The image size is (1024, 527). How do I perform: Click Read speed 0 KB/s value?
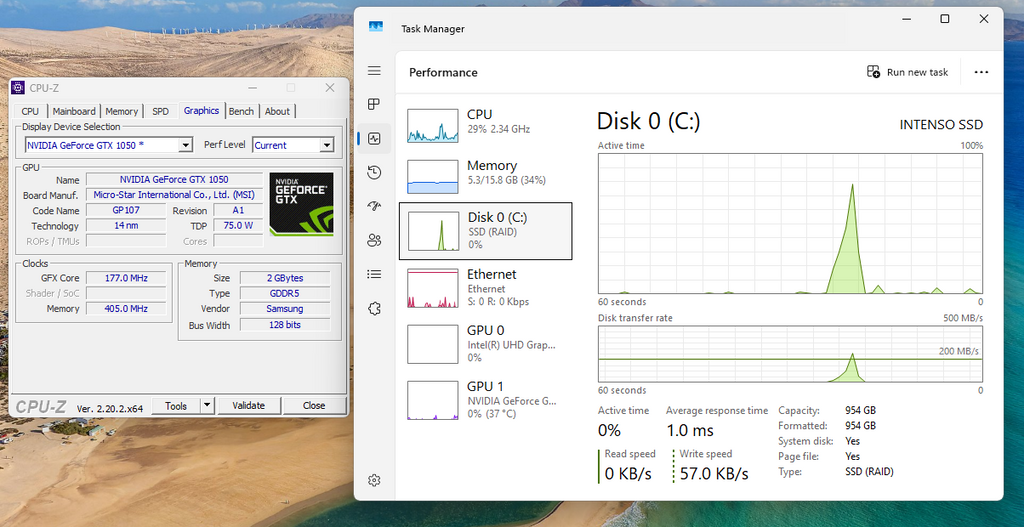(628, 473)
